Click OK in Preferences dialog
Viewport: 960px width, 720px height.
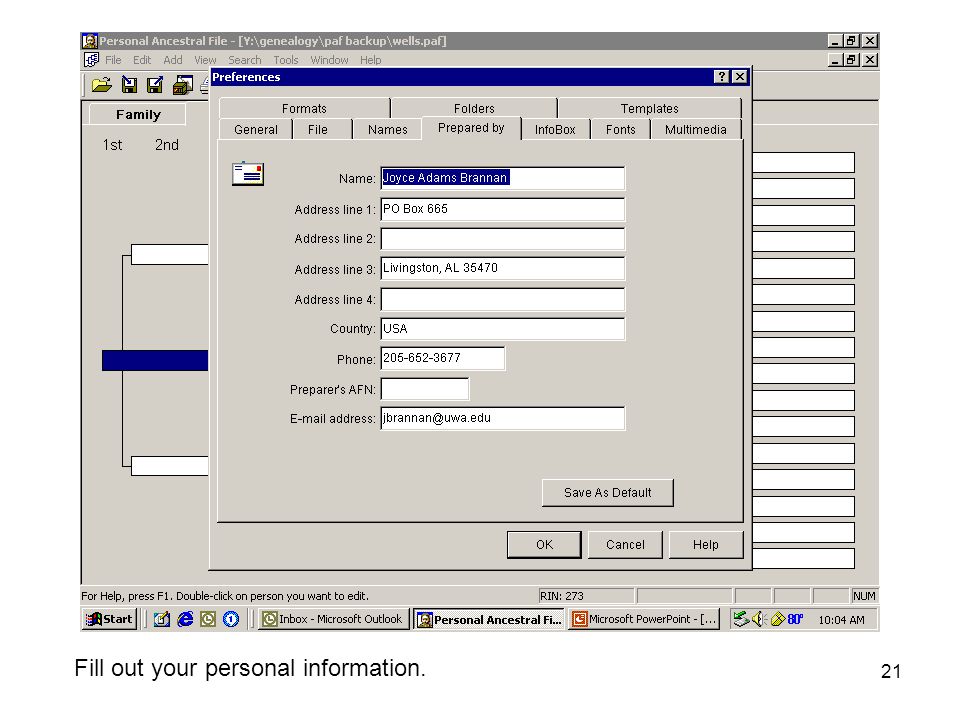pos(544,544)
